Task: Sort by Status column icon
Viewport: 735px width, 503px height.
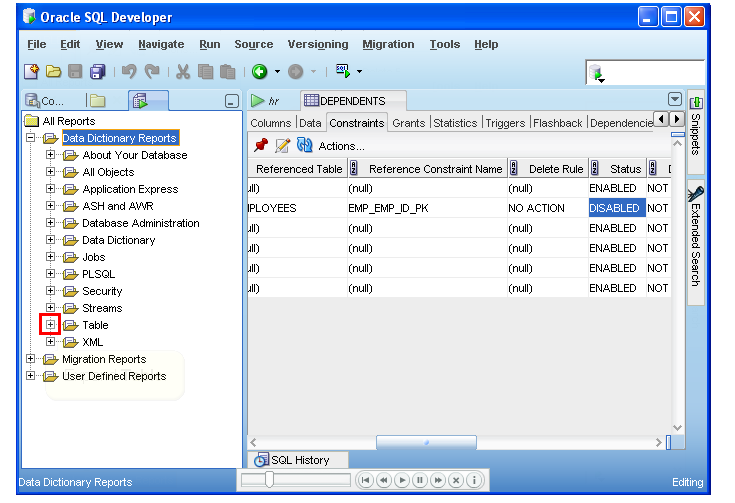Action: point(595,168)
